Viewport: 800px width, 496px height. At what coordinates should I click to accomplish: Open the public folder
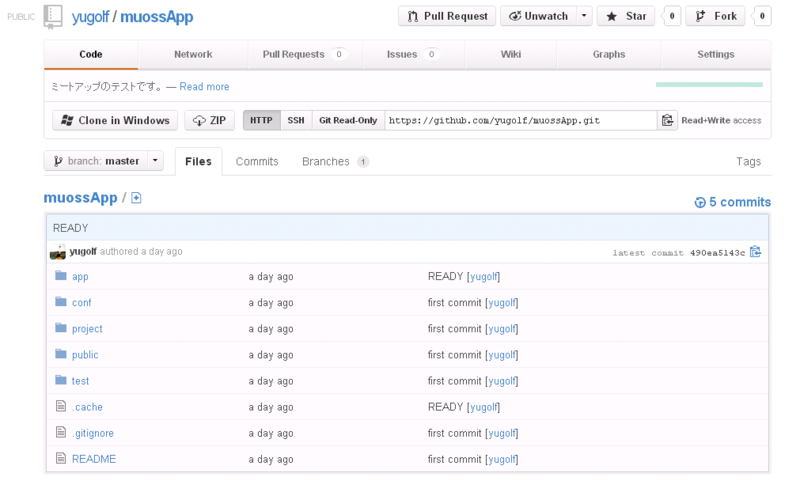pos(85,355)
